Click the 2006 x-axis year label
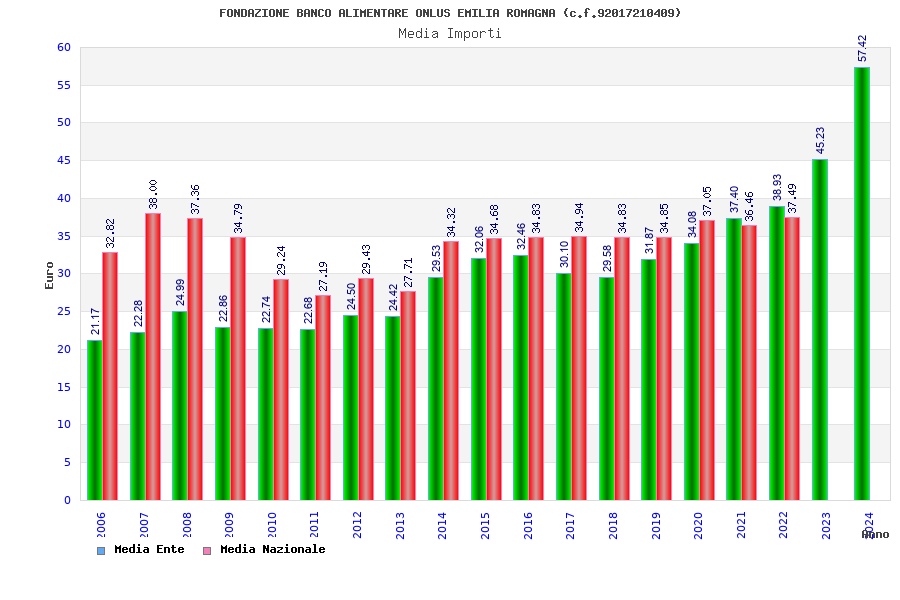Screen dimensions: 900x600 tap(101, 525)
